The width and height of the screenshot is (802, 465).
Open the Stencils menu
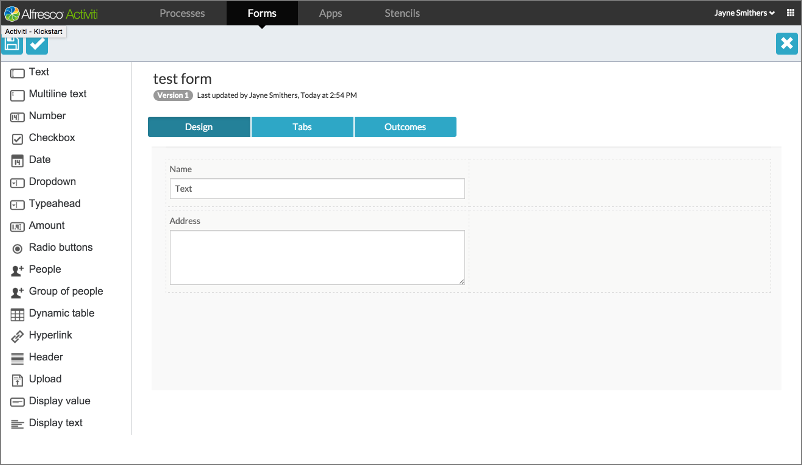coord(402,13)
